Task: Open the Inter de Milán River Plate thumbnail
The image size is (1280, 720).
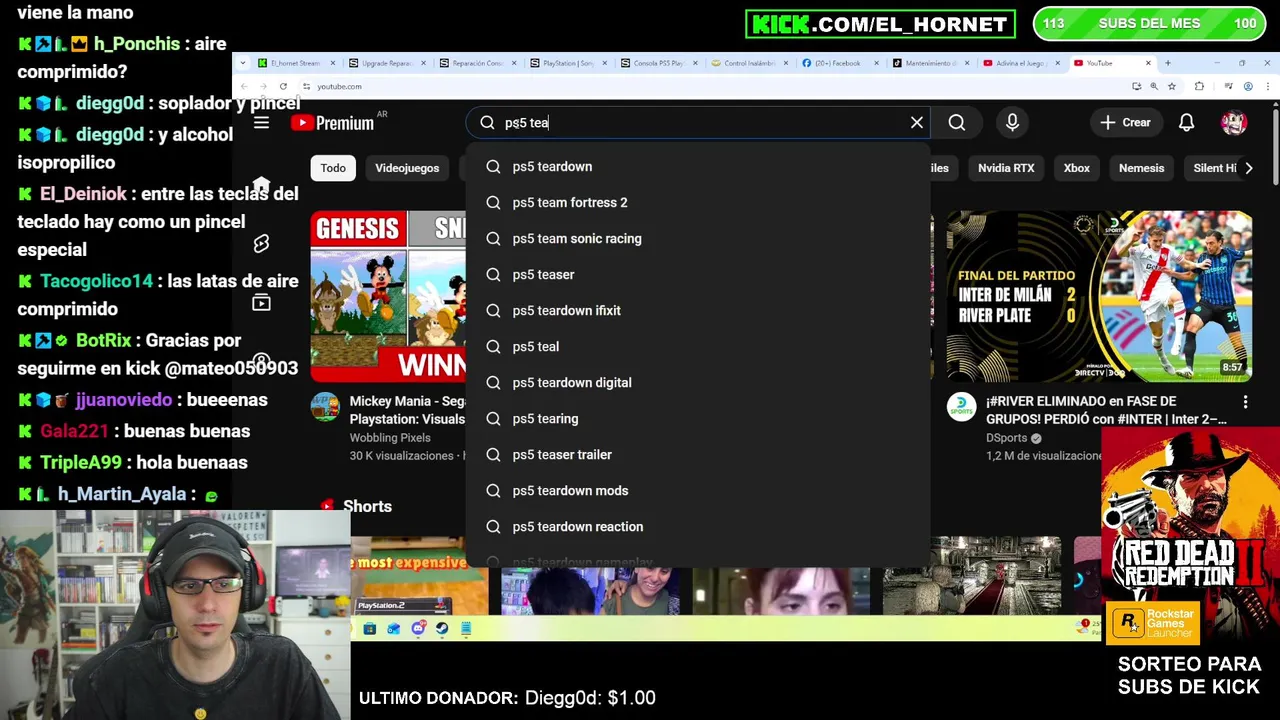Action: click(1099, 296)
